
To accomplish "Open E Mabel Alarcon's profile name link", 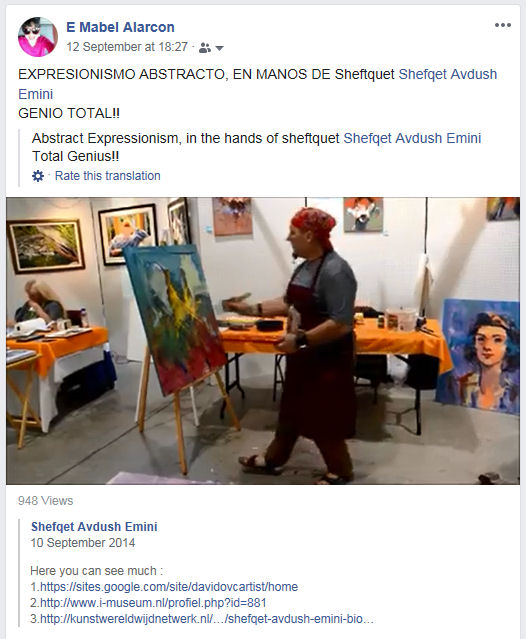I will pos(120,27).
